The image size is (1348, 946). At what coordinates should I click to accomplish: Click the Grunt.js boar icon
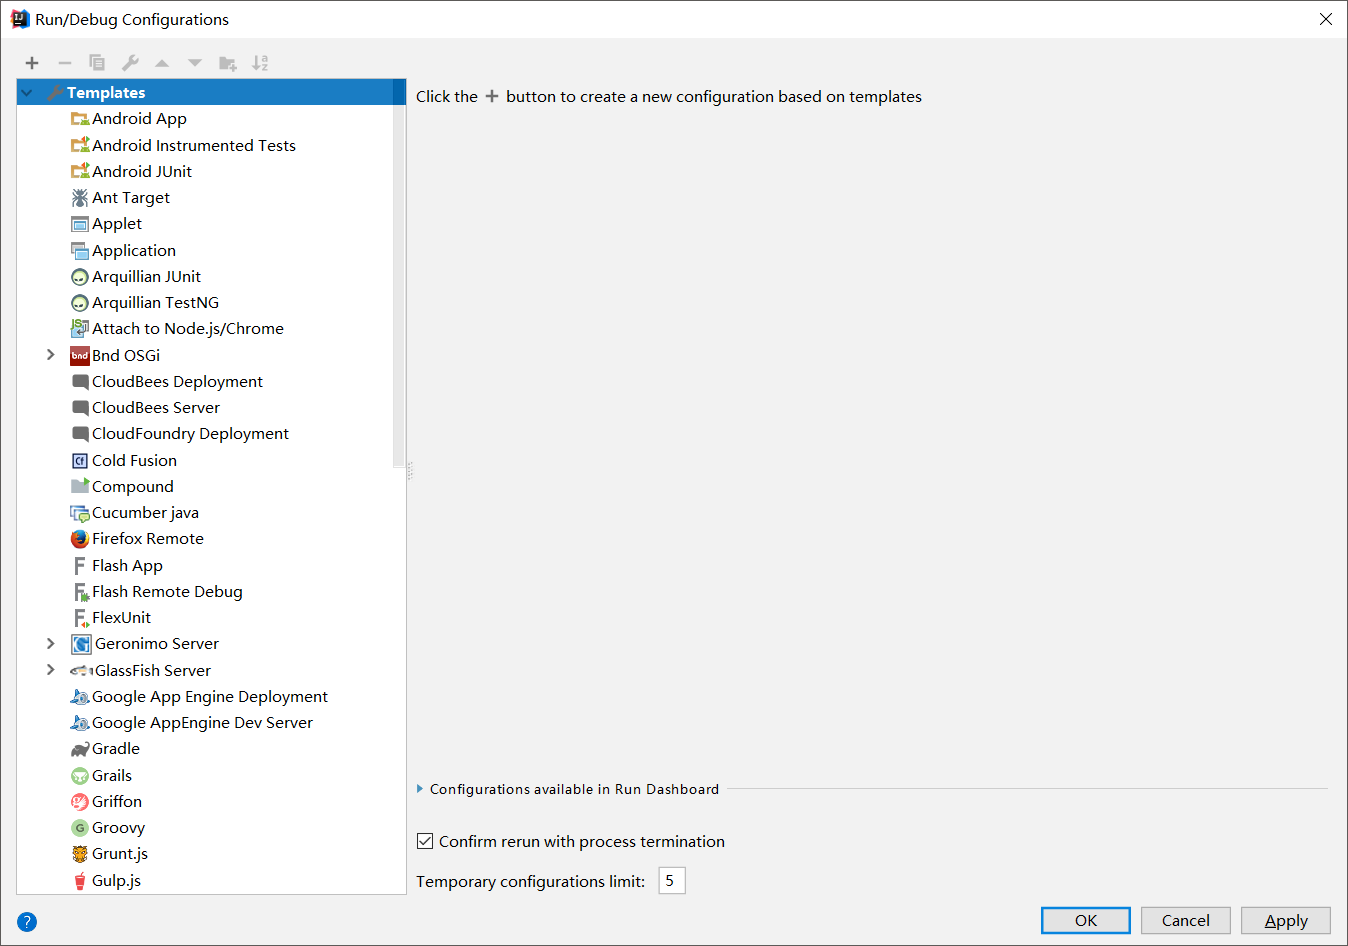pos(80,854)
